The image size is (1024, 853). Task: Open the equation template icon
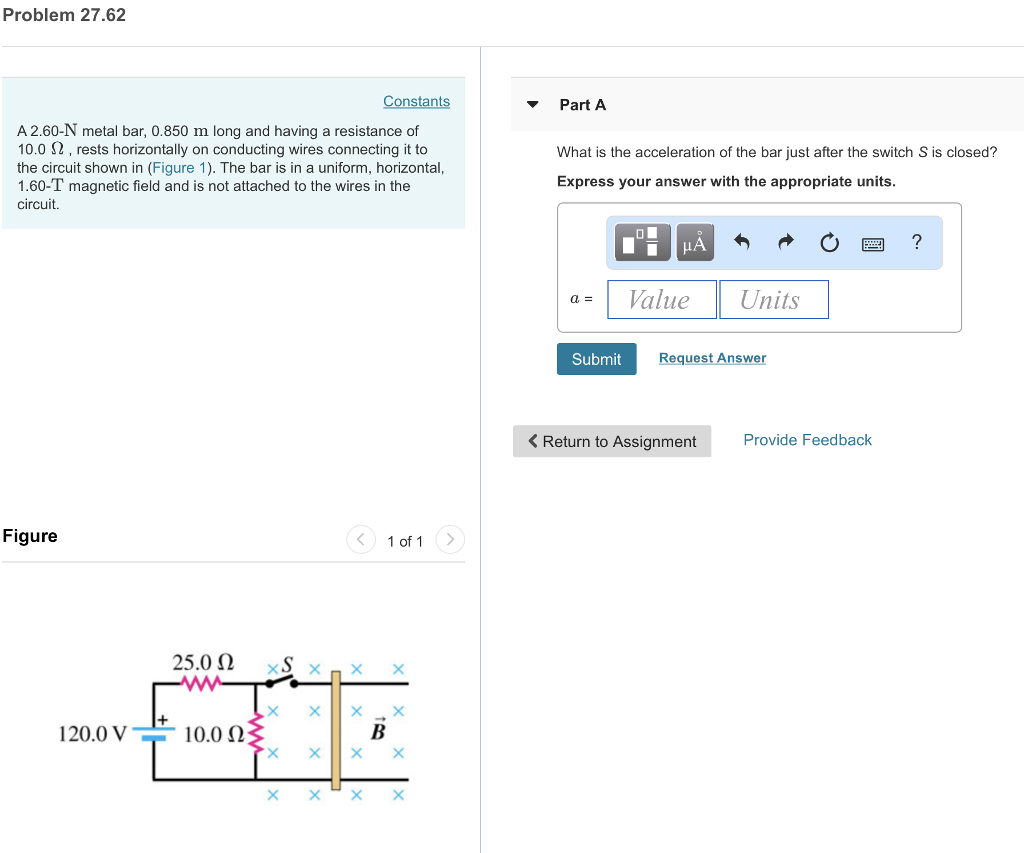click(642, 242)
